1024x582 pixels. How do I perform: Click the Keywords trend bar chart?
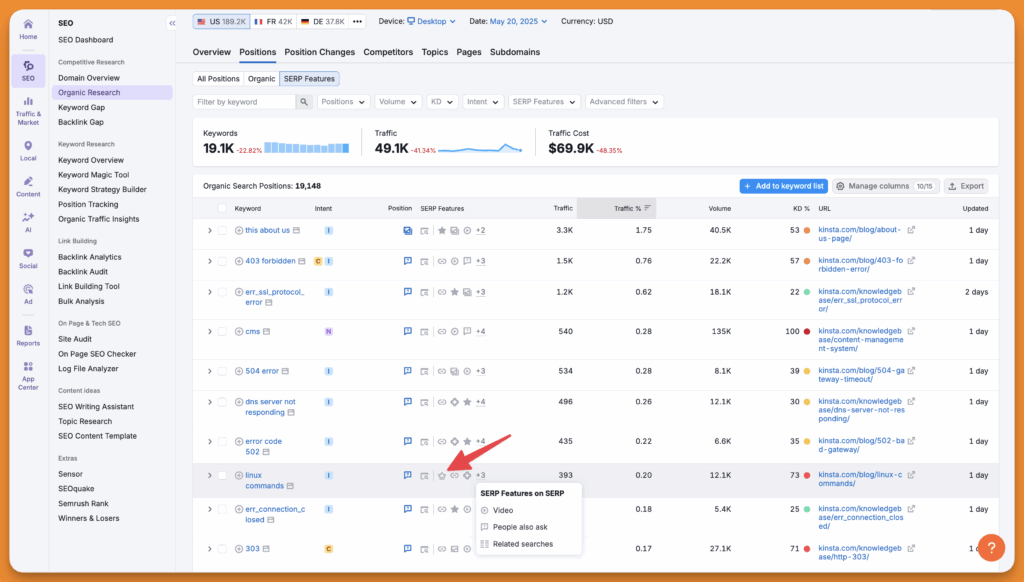[306, 148]
